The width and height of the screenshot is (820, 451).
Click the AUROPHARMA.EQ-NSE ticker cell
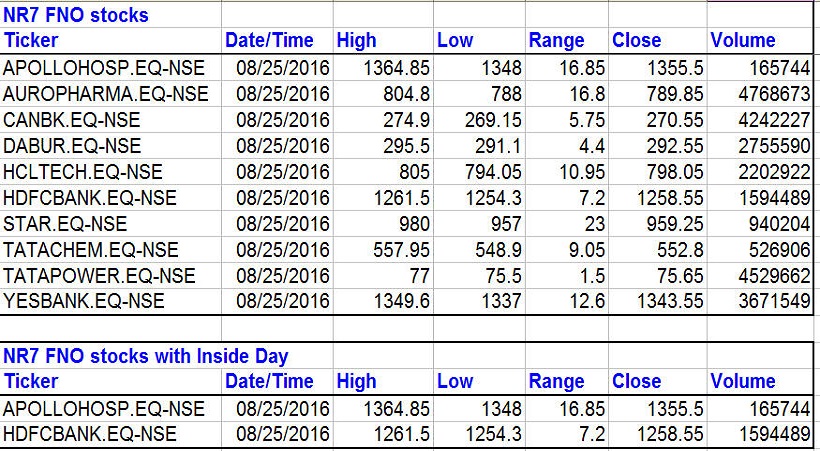pos(106,94)
